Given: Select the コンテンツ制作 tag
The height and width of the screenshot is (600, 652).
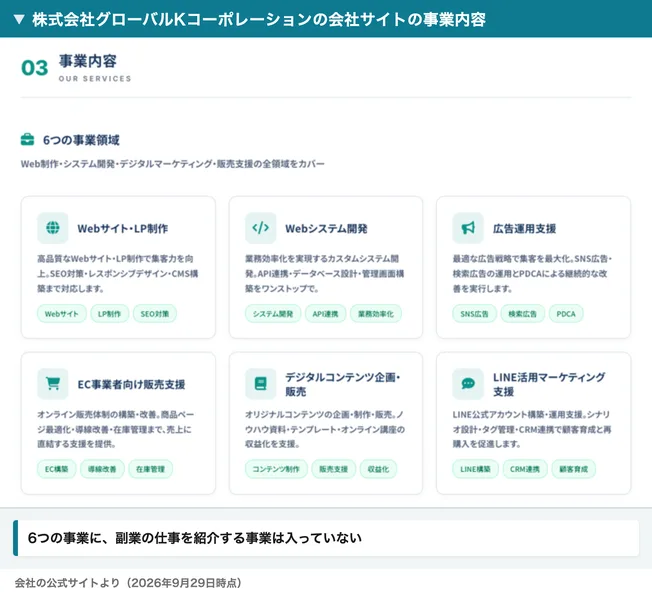Looking at the screenshot, I should (276, 469).
